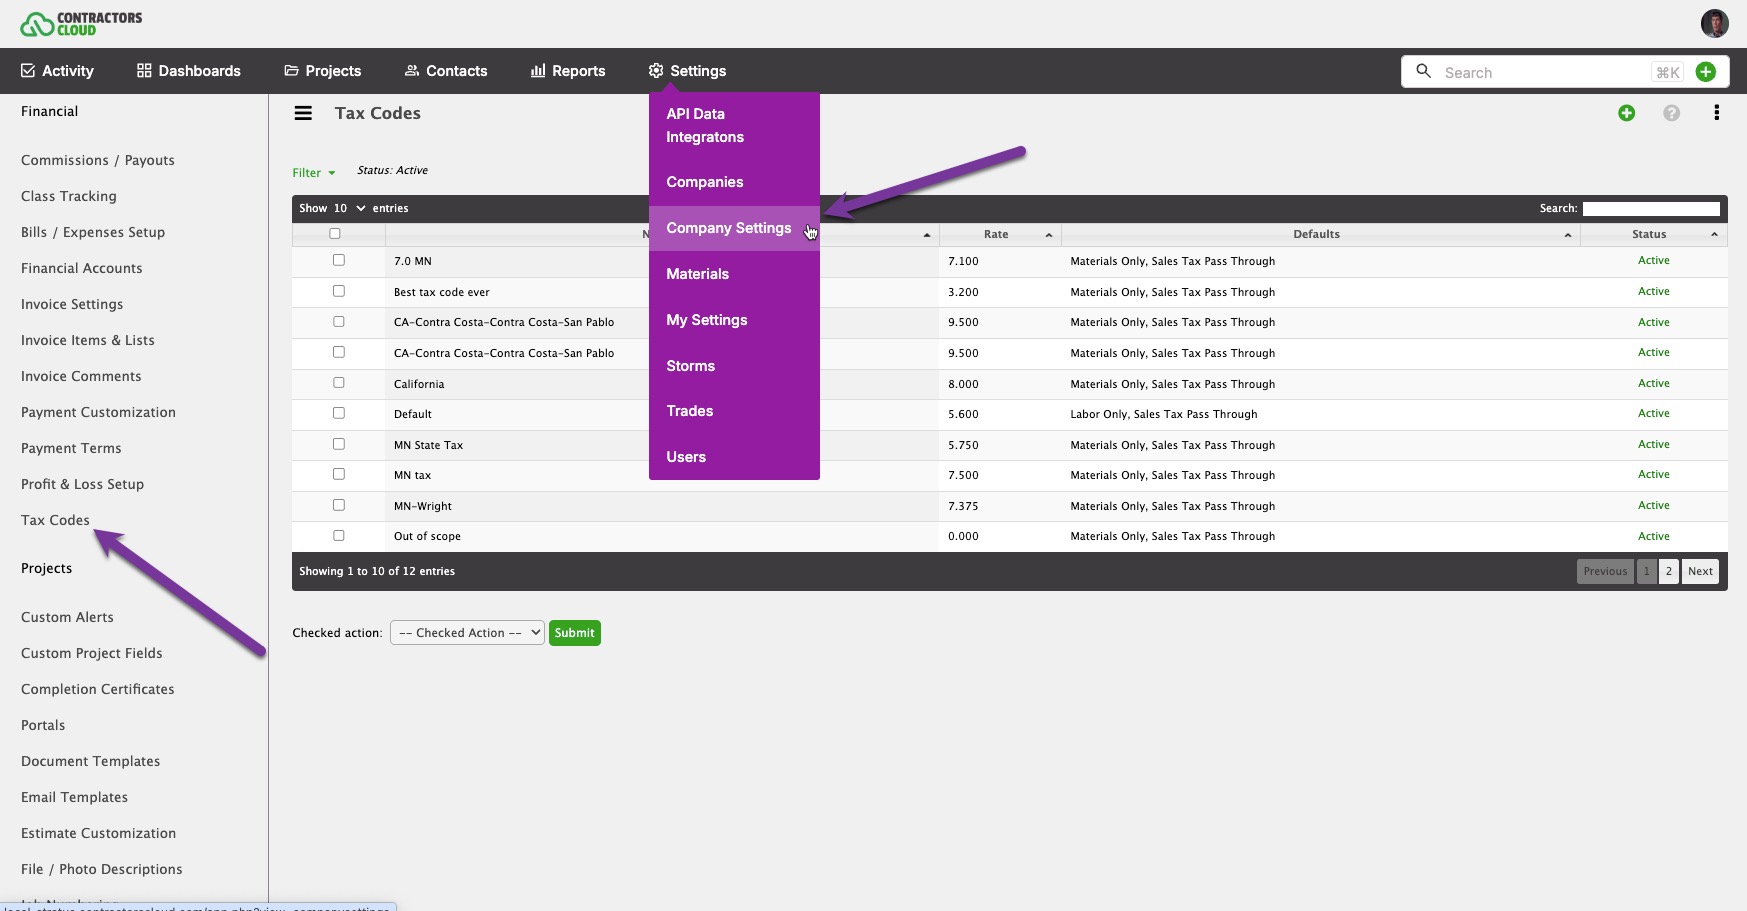Open the three-dot more options menu
The width and height of the screenshot is (1747, 911).
(1716, 113)
